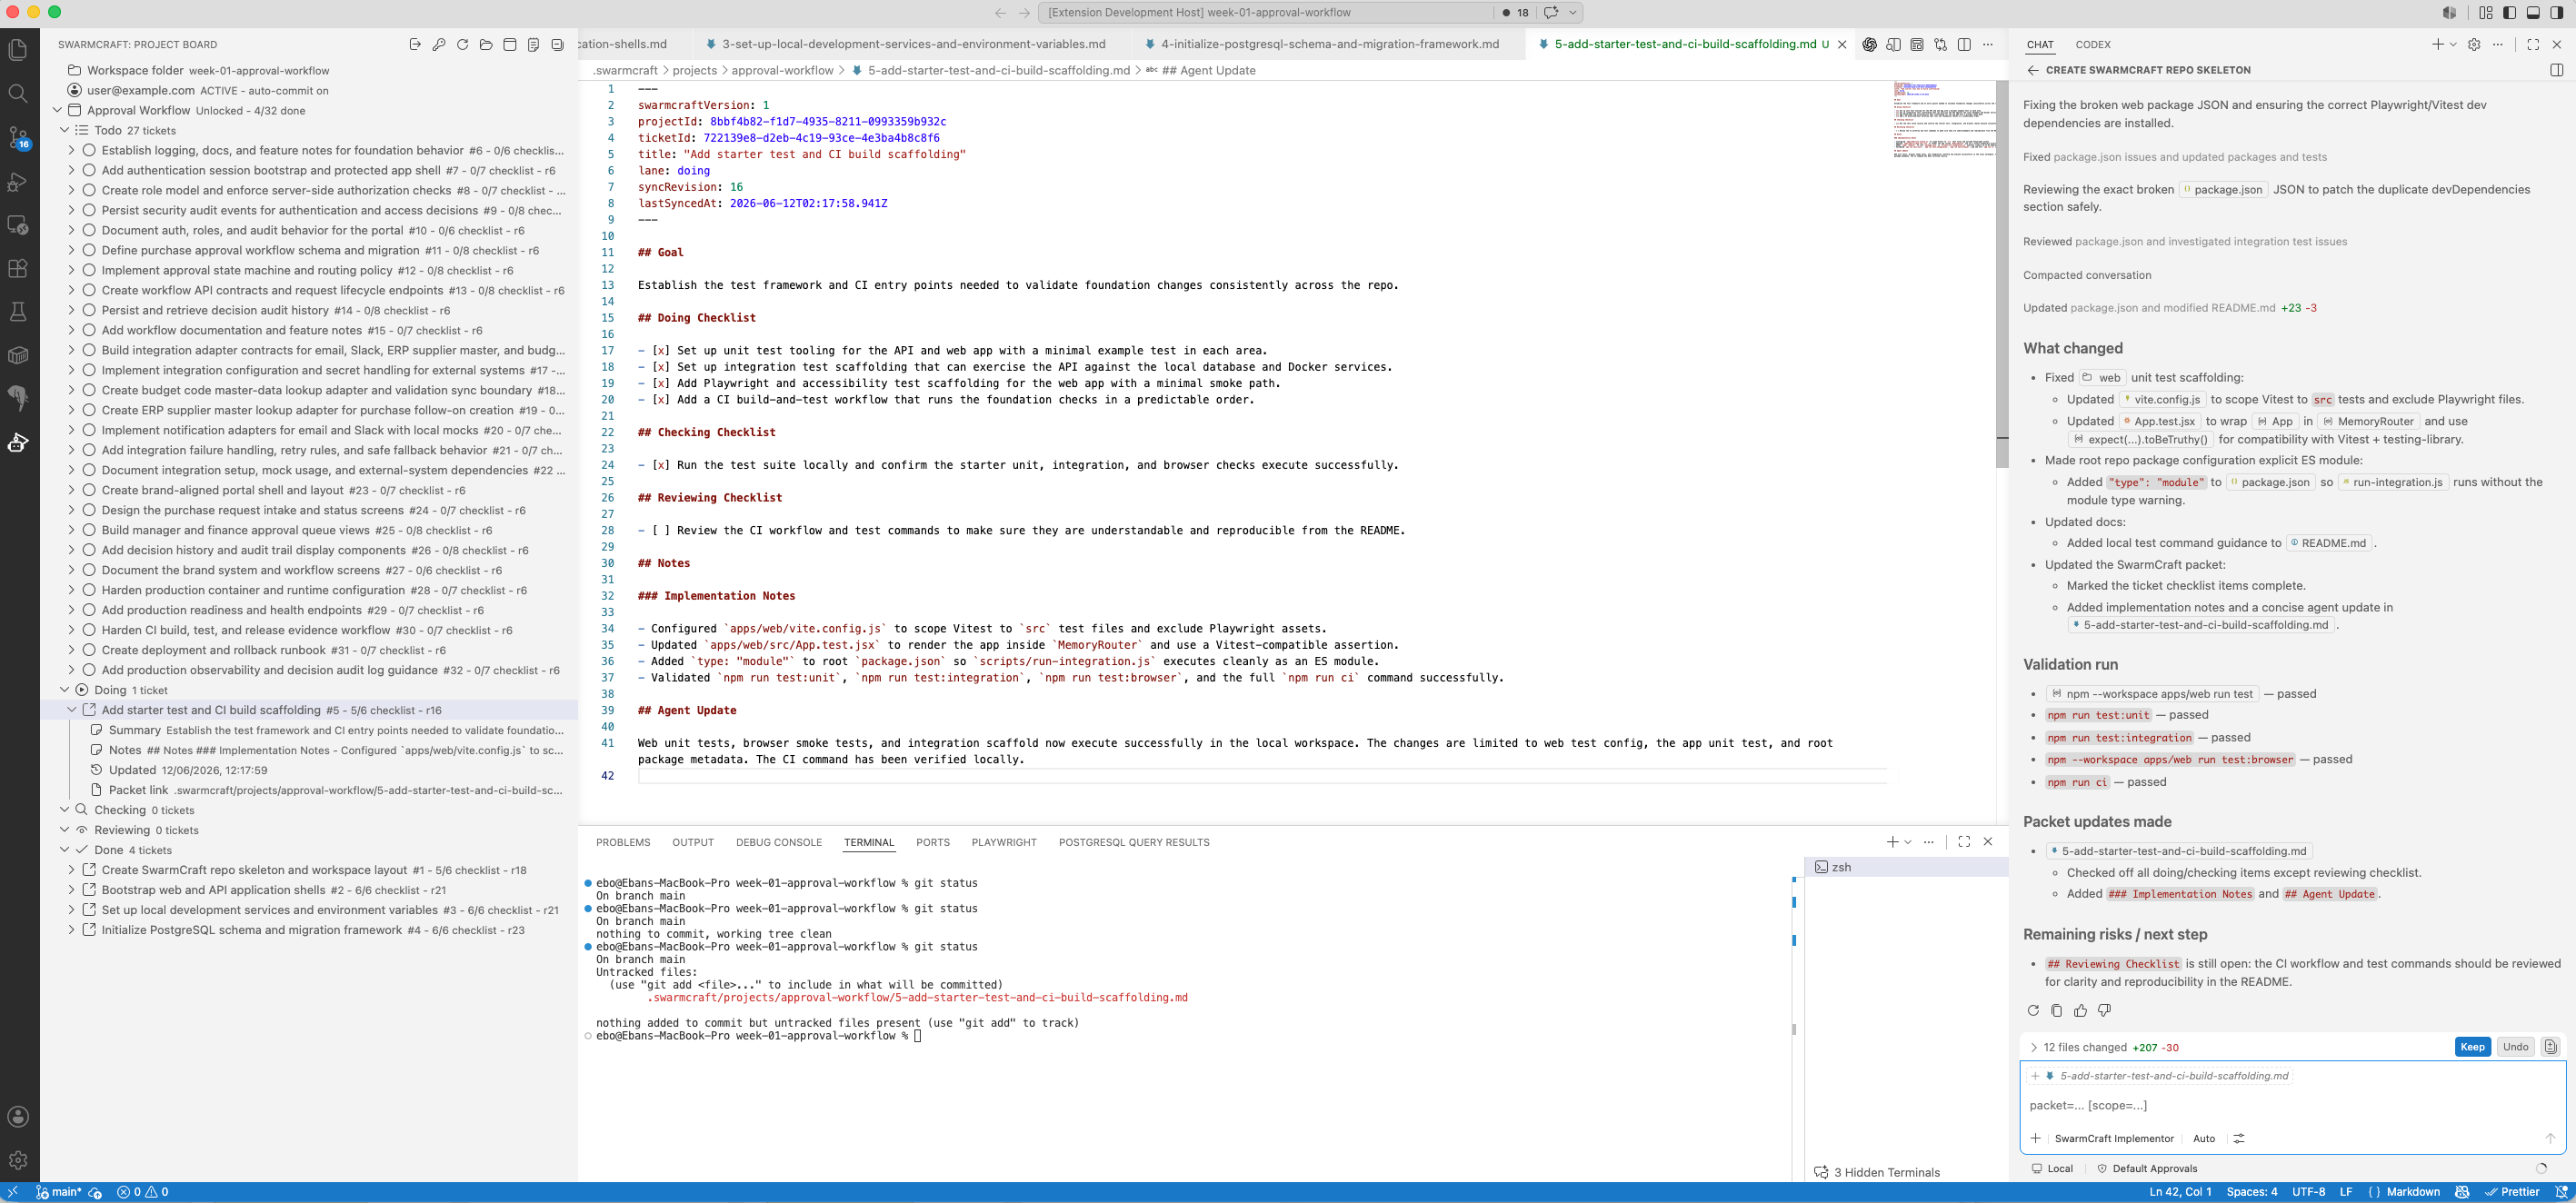Click Prettier in the status bar

coord(2513,1192)
